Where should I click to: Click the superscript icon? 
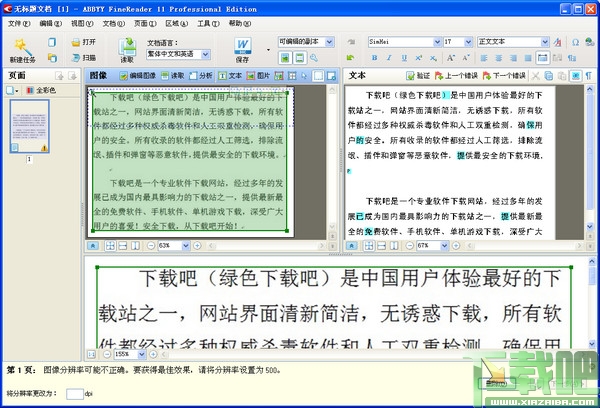(x=419, y=58)
